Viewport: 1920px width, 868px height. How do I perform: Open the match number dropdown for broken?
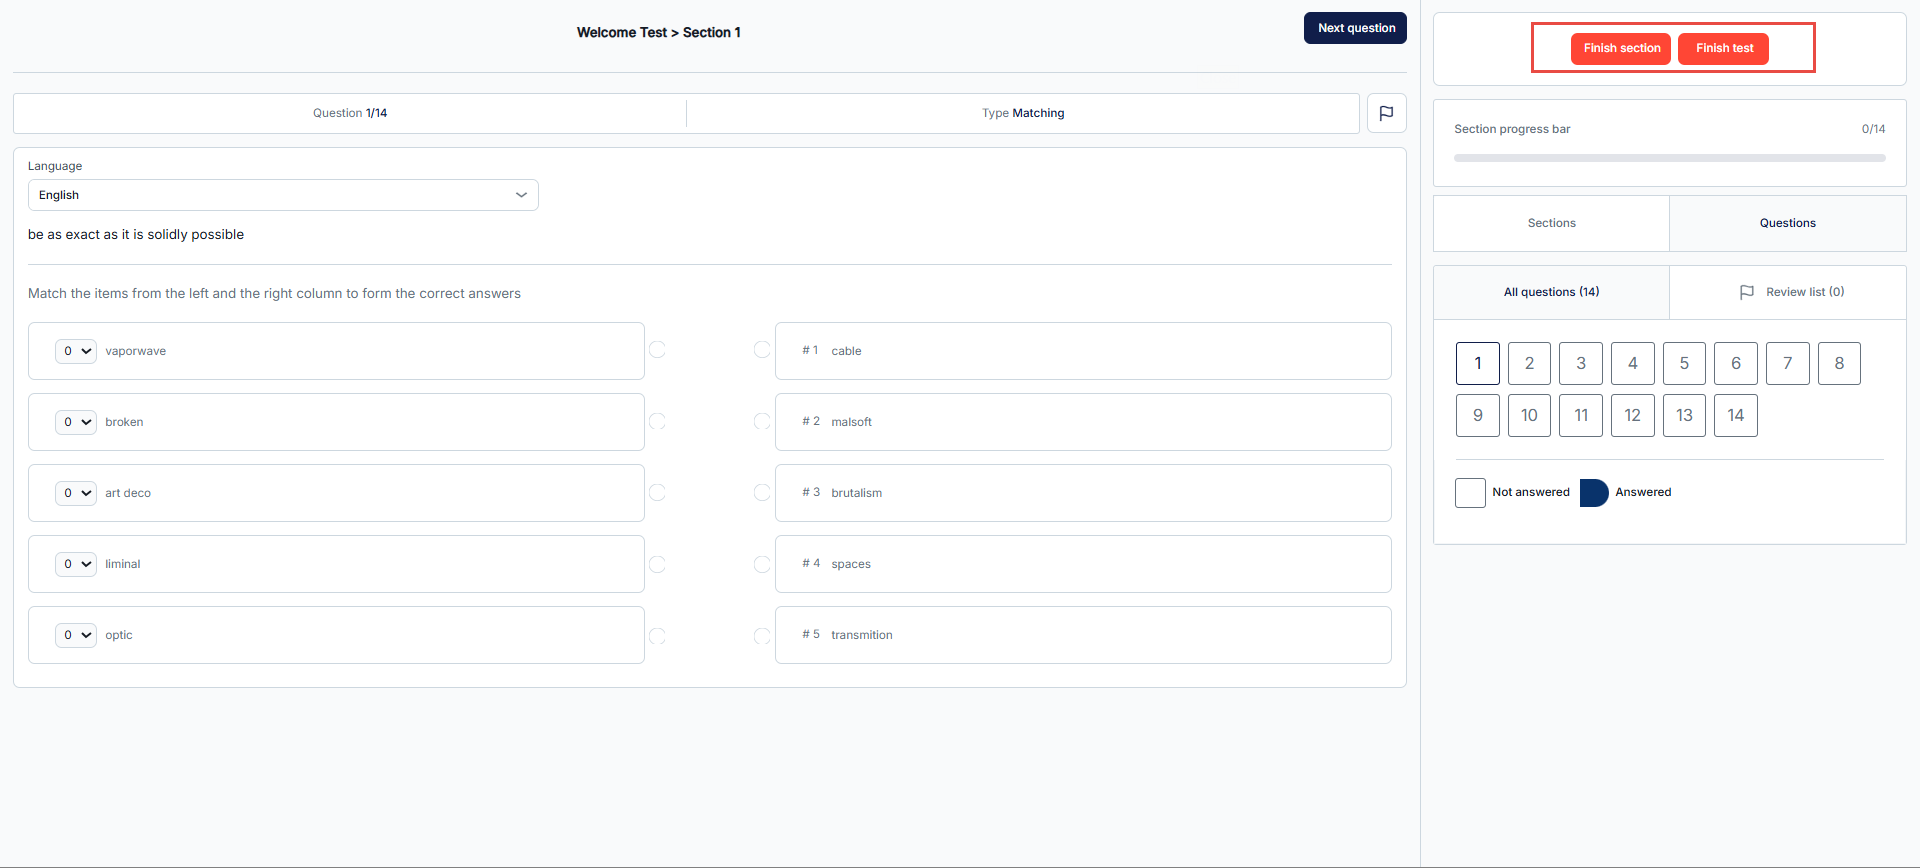(x=76, y=422)
